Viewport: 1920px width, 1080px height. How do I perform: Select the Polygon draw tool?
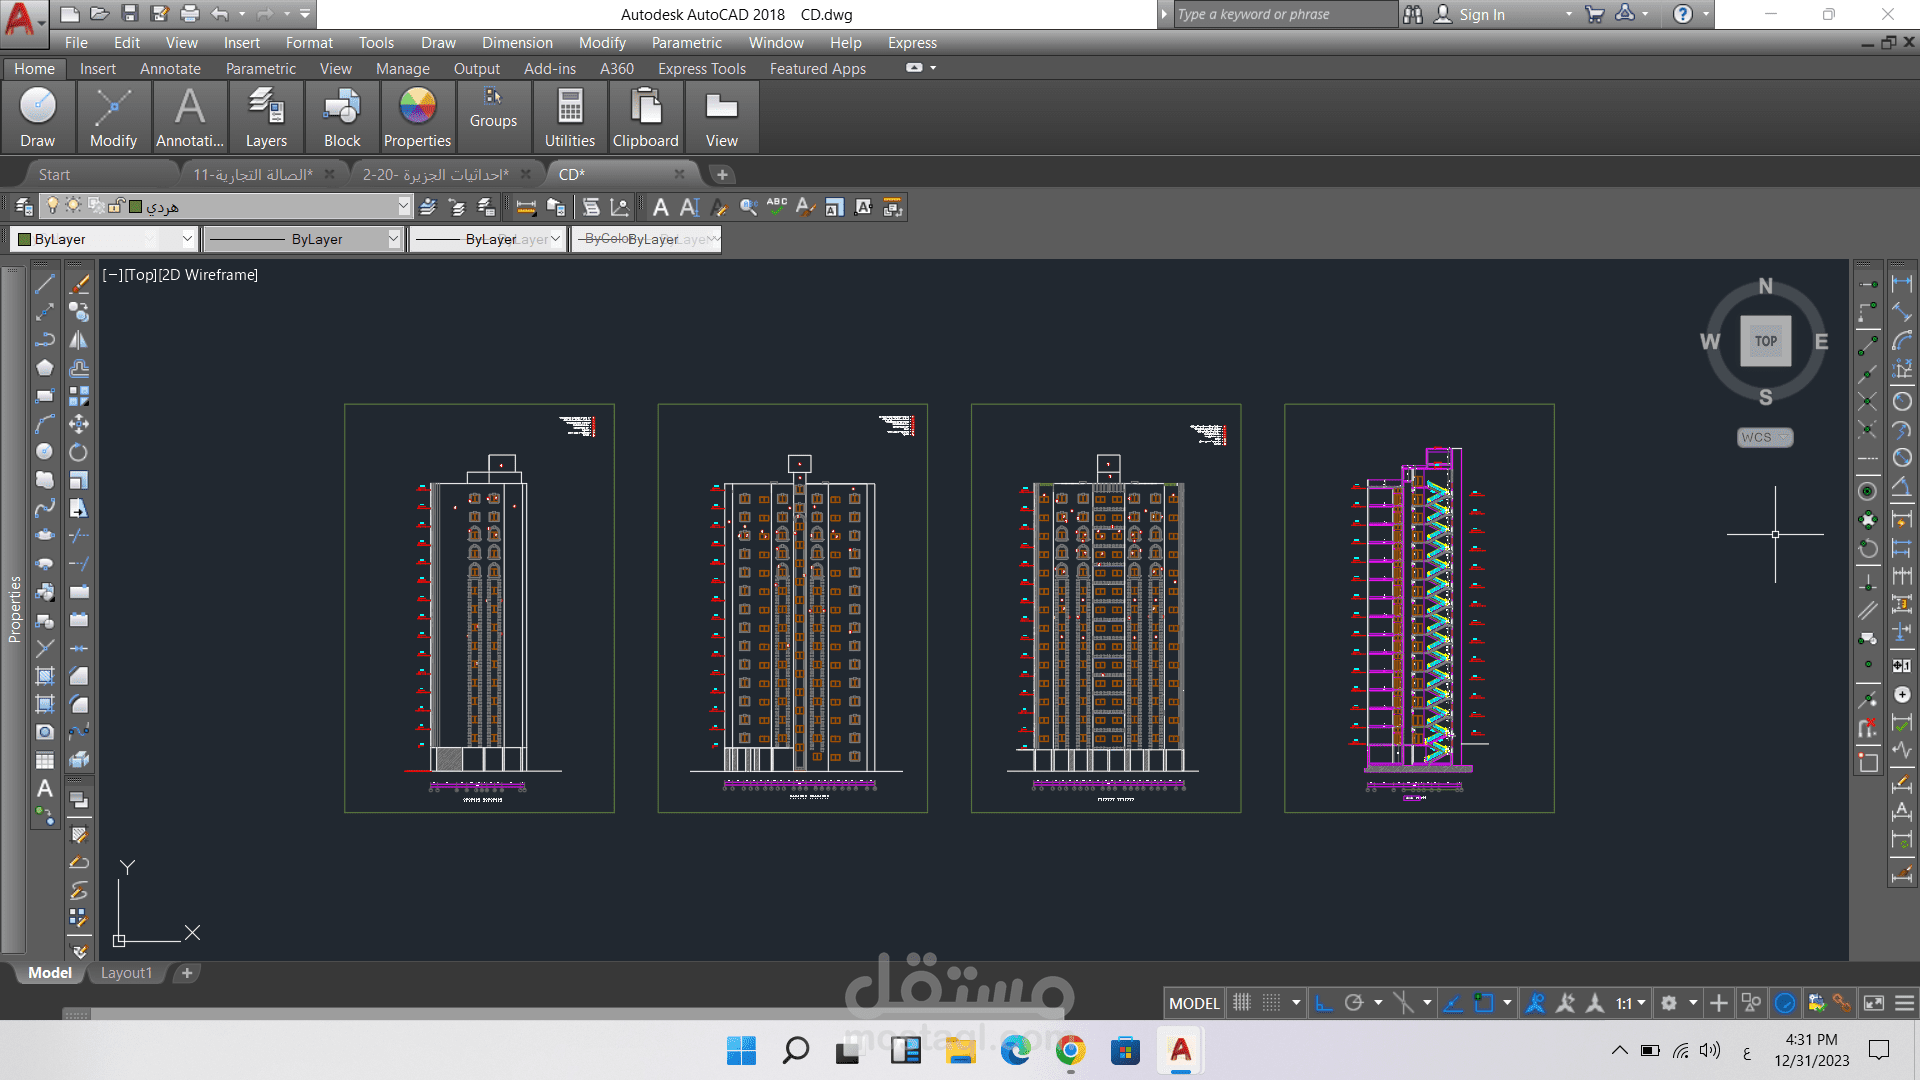(45, 369)
